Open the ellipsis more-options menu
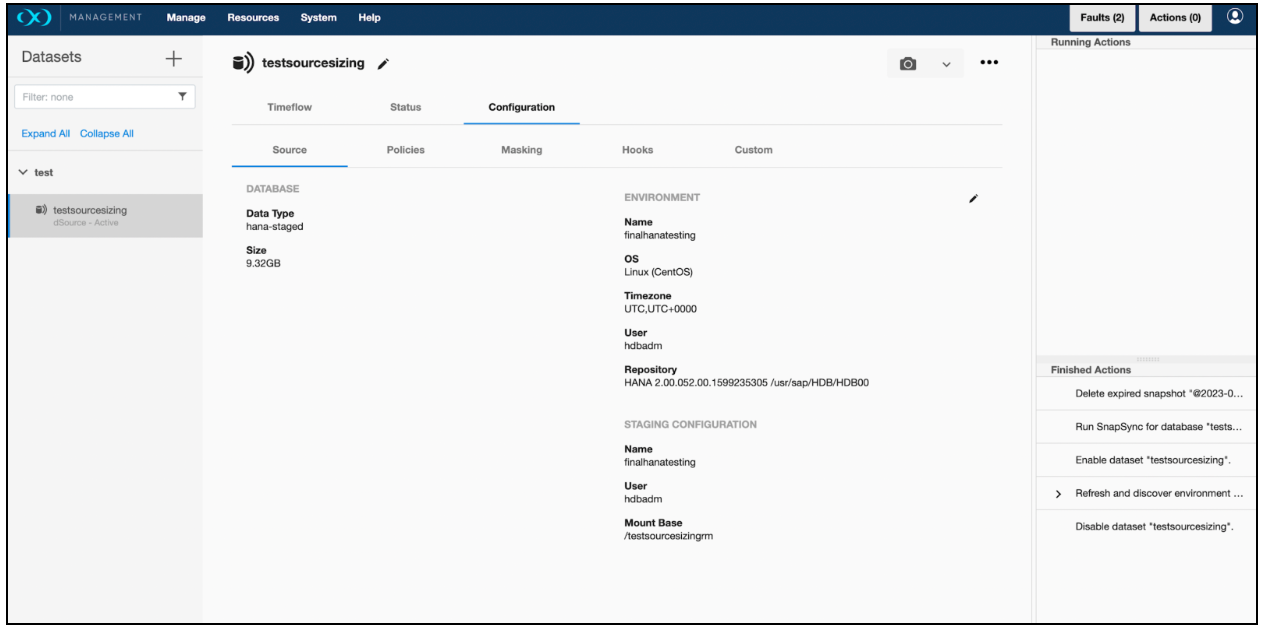 pos(989,62)
